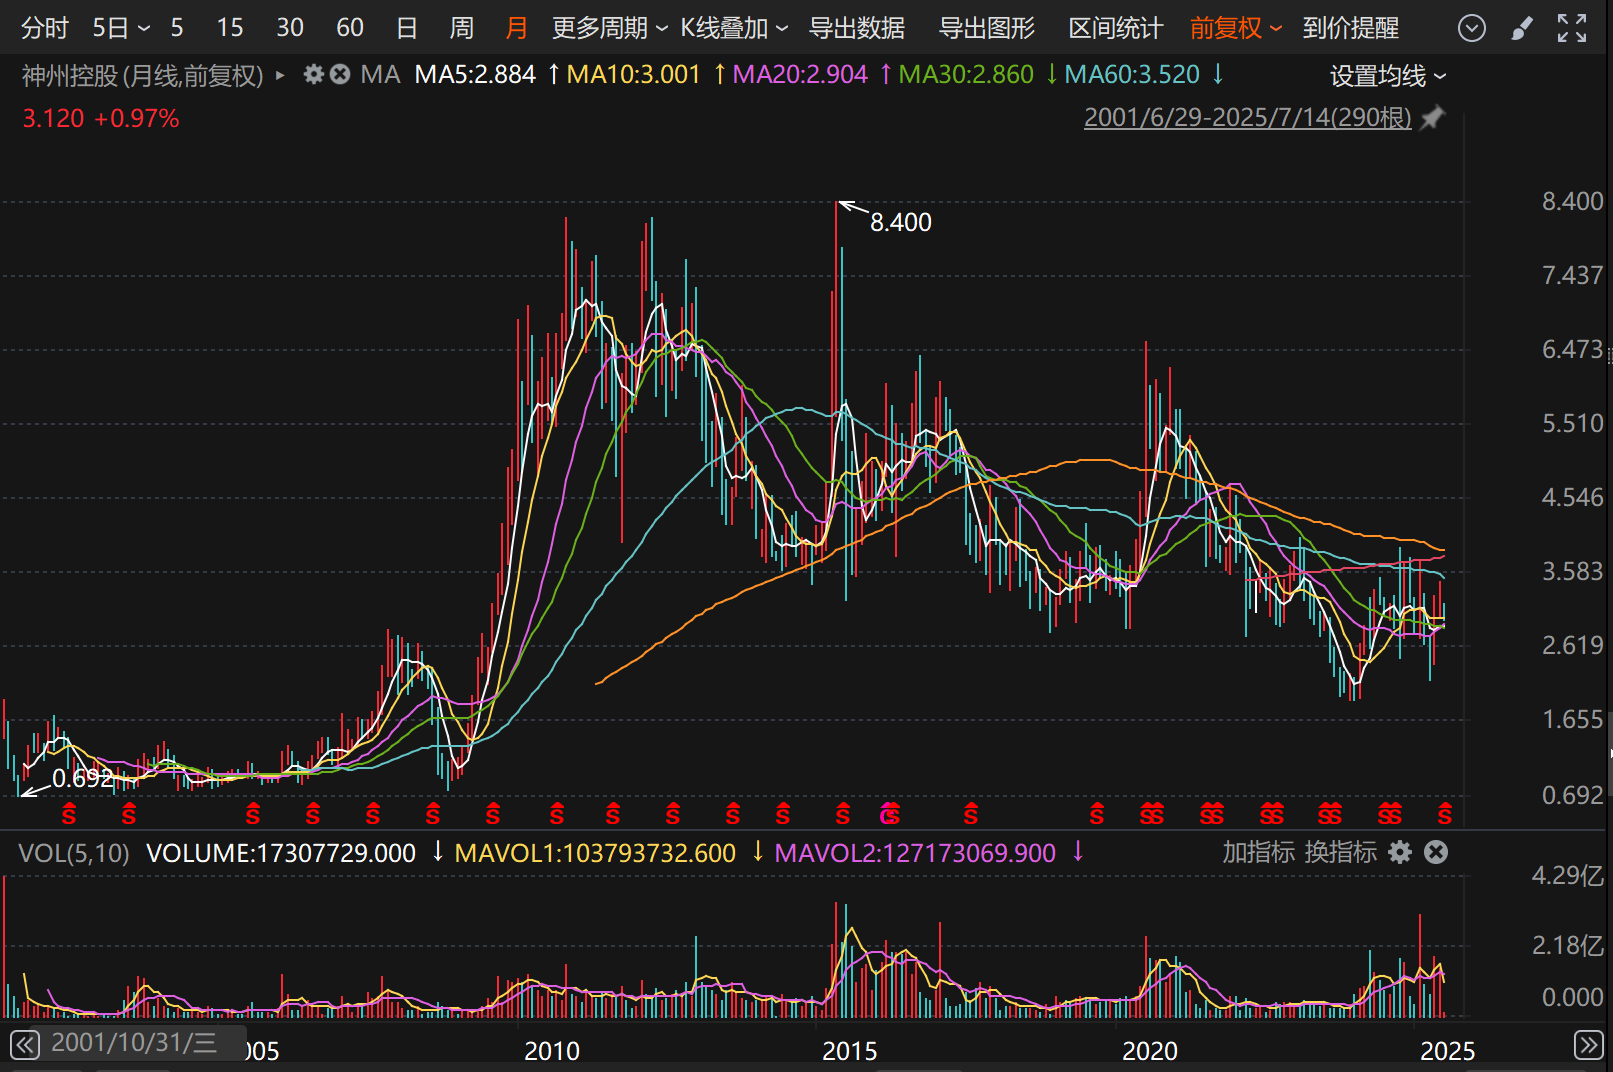The width and height of the screenshot is (1613, 1072).
Task: Select 60-minute period tab
Action: 350,28
